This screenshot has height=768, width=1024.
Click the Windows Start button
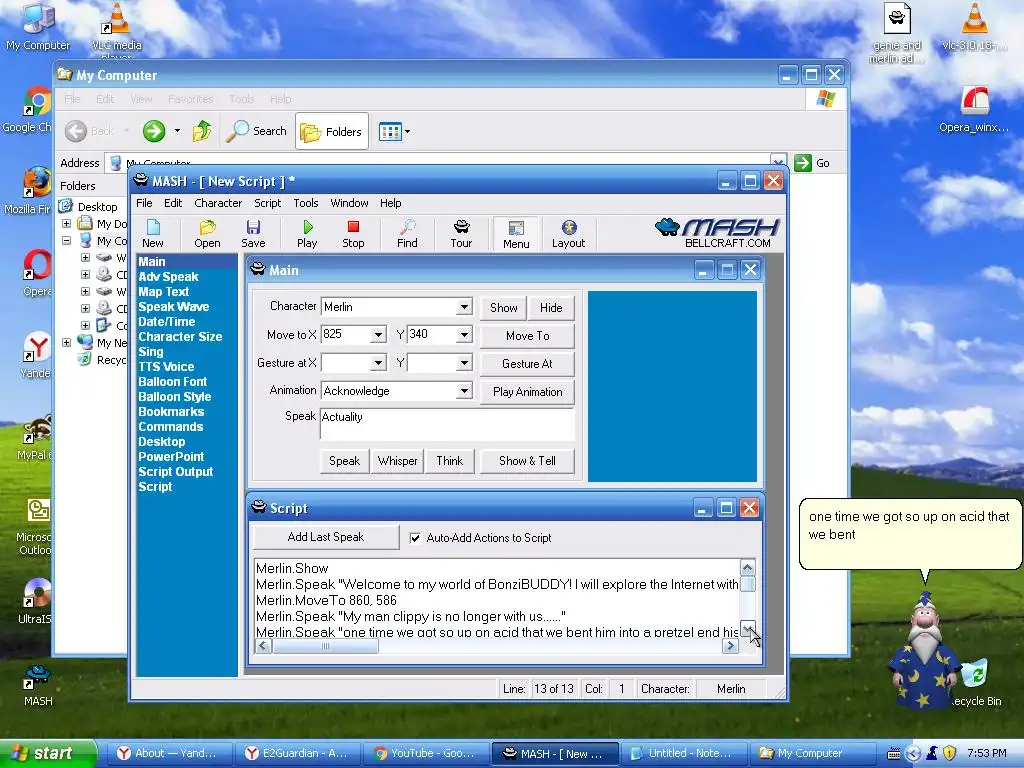[48, 754]
